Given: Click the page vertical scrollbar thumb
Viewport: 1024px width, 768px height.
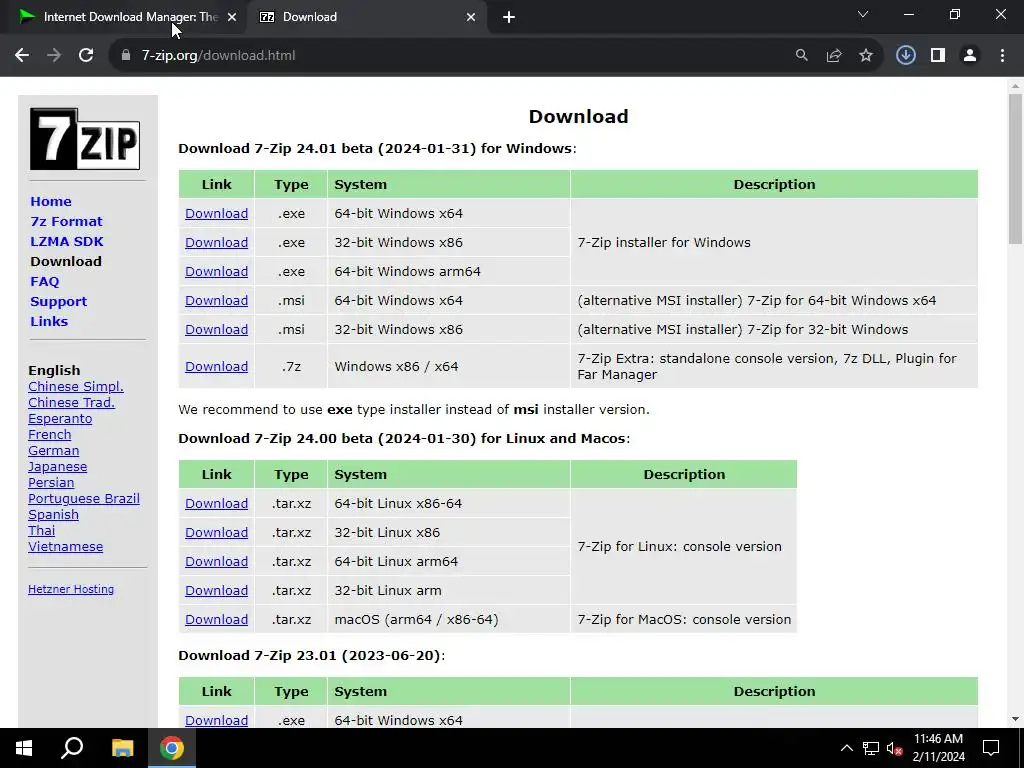Looking at the screenshot, I should coord(1015,169).
